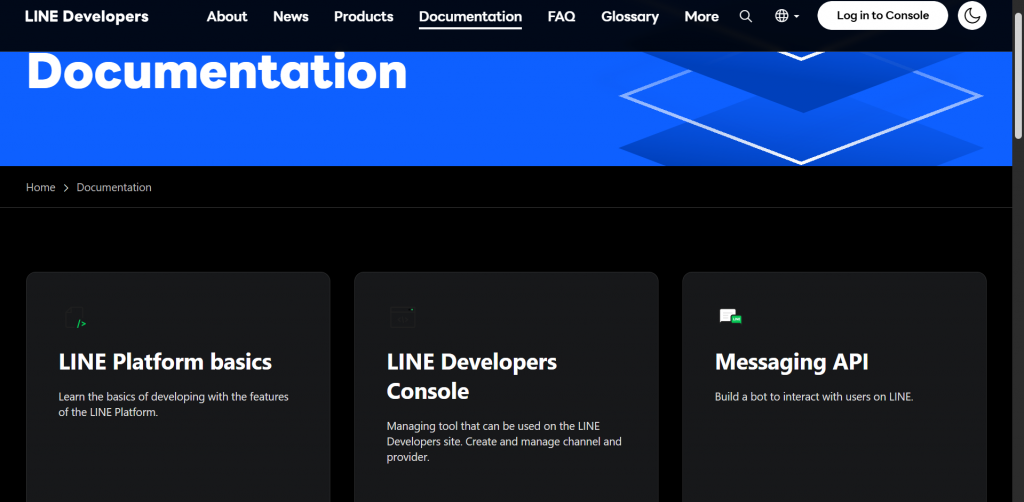
Task: Open the Products menu item
Action: tap(364, 16)
